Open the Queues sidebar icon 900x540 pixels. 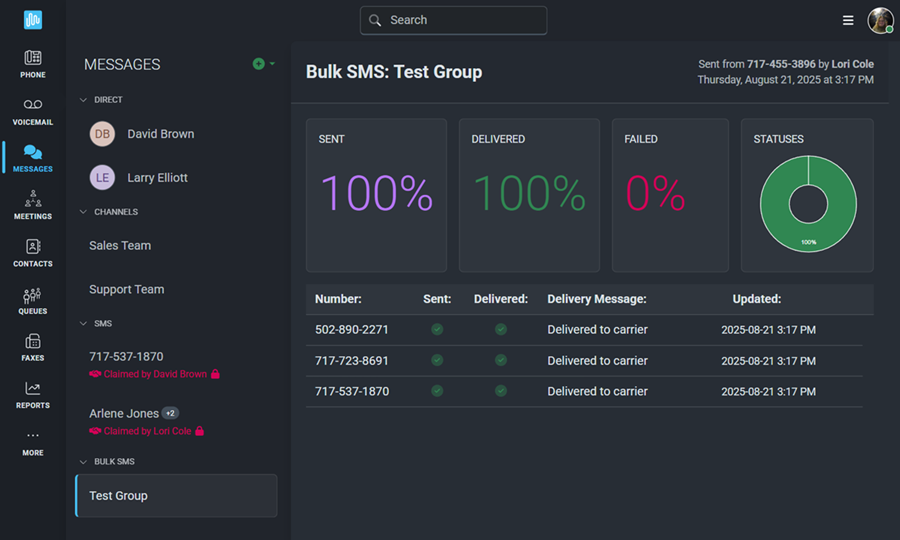33,295
